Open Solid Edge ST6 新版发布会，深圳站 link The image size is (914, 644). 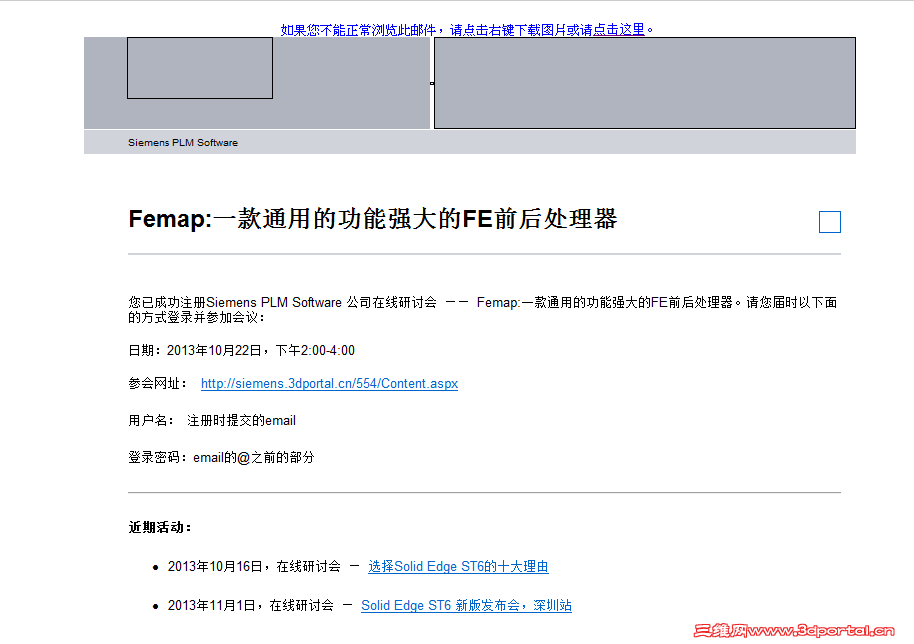pos(466,606)
